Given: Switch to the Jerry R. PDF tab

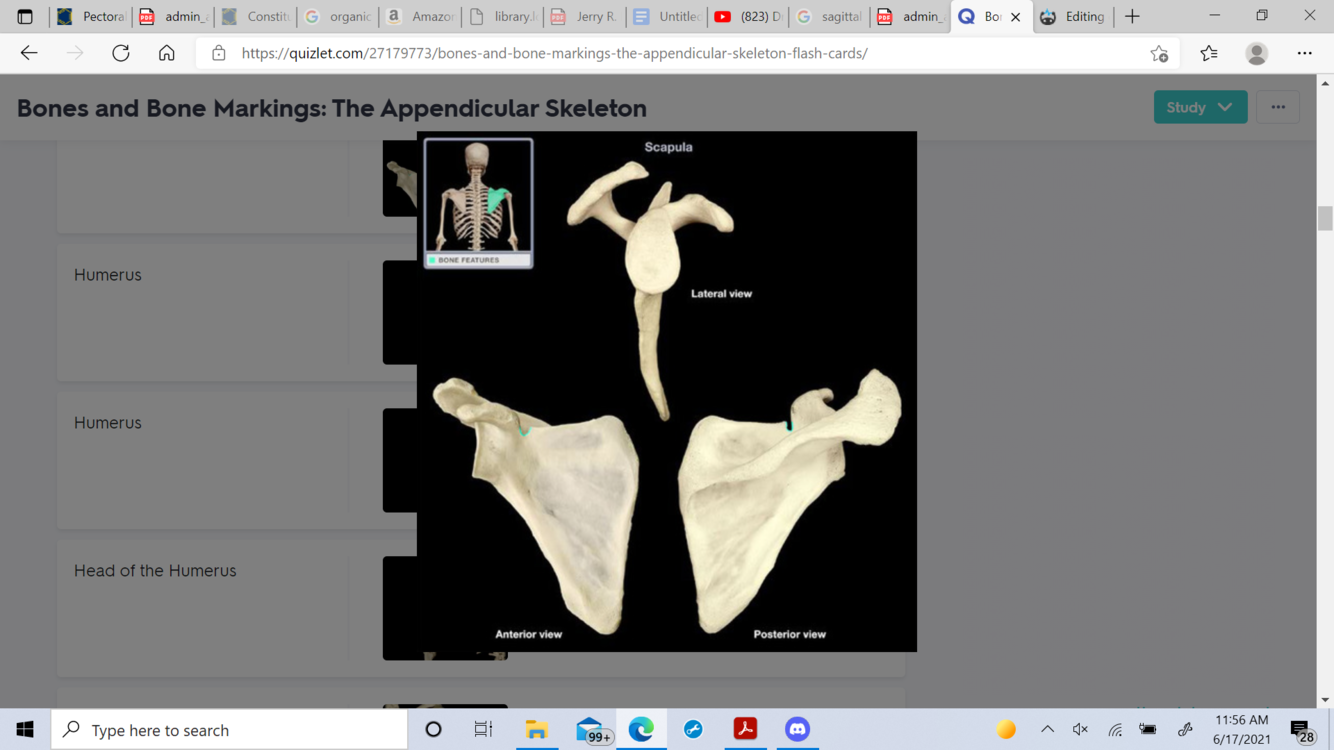Looking at the screenshot, I should coord(583,16).
